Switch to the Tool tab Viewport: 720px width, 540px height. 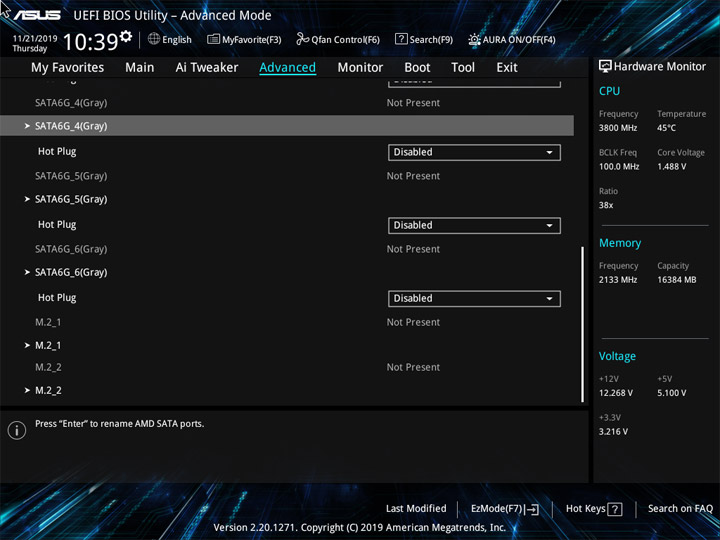coord(463,68)
